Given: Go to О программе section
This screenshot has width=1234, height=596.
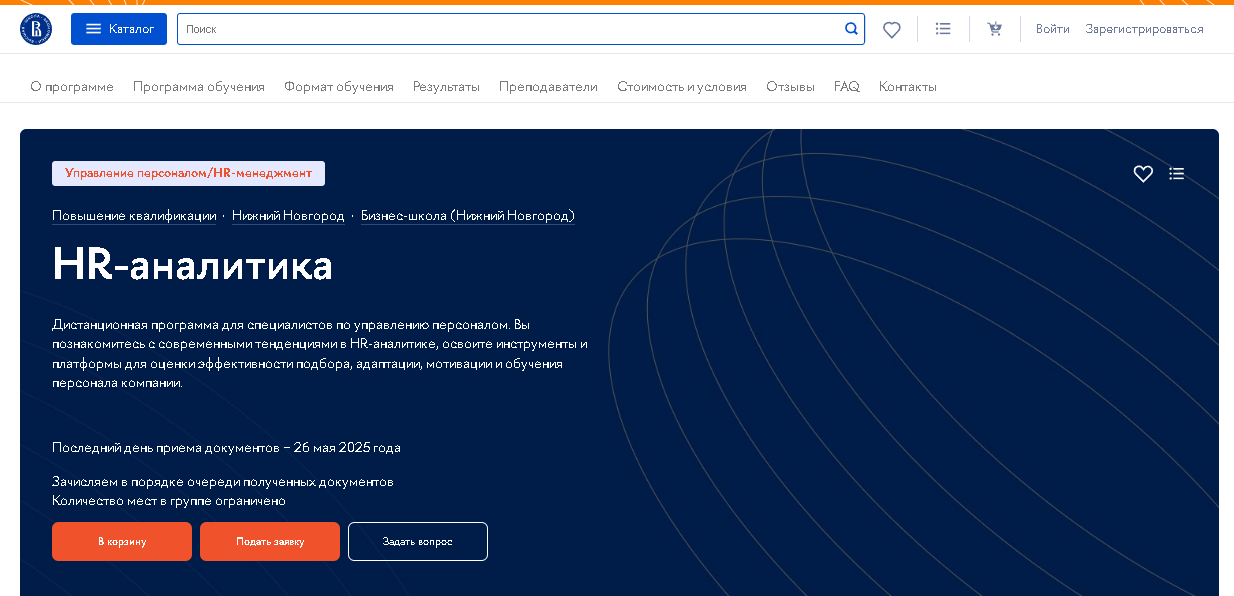Looking at the screenshot, I should click(x=72, y=87).
